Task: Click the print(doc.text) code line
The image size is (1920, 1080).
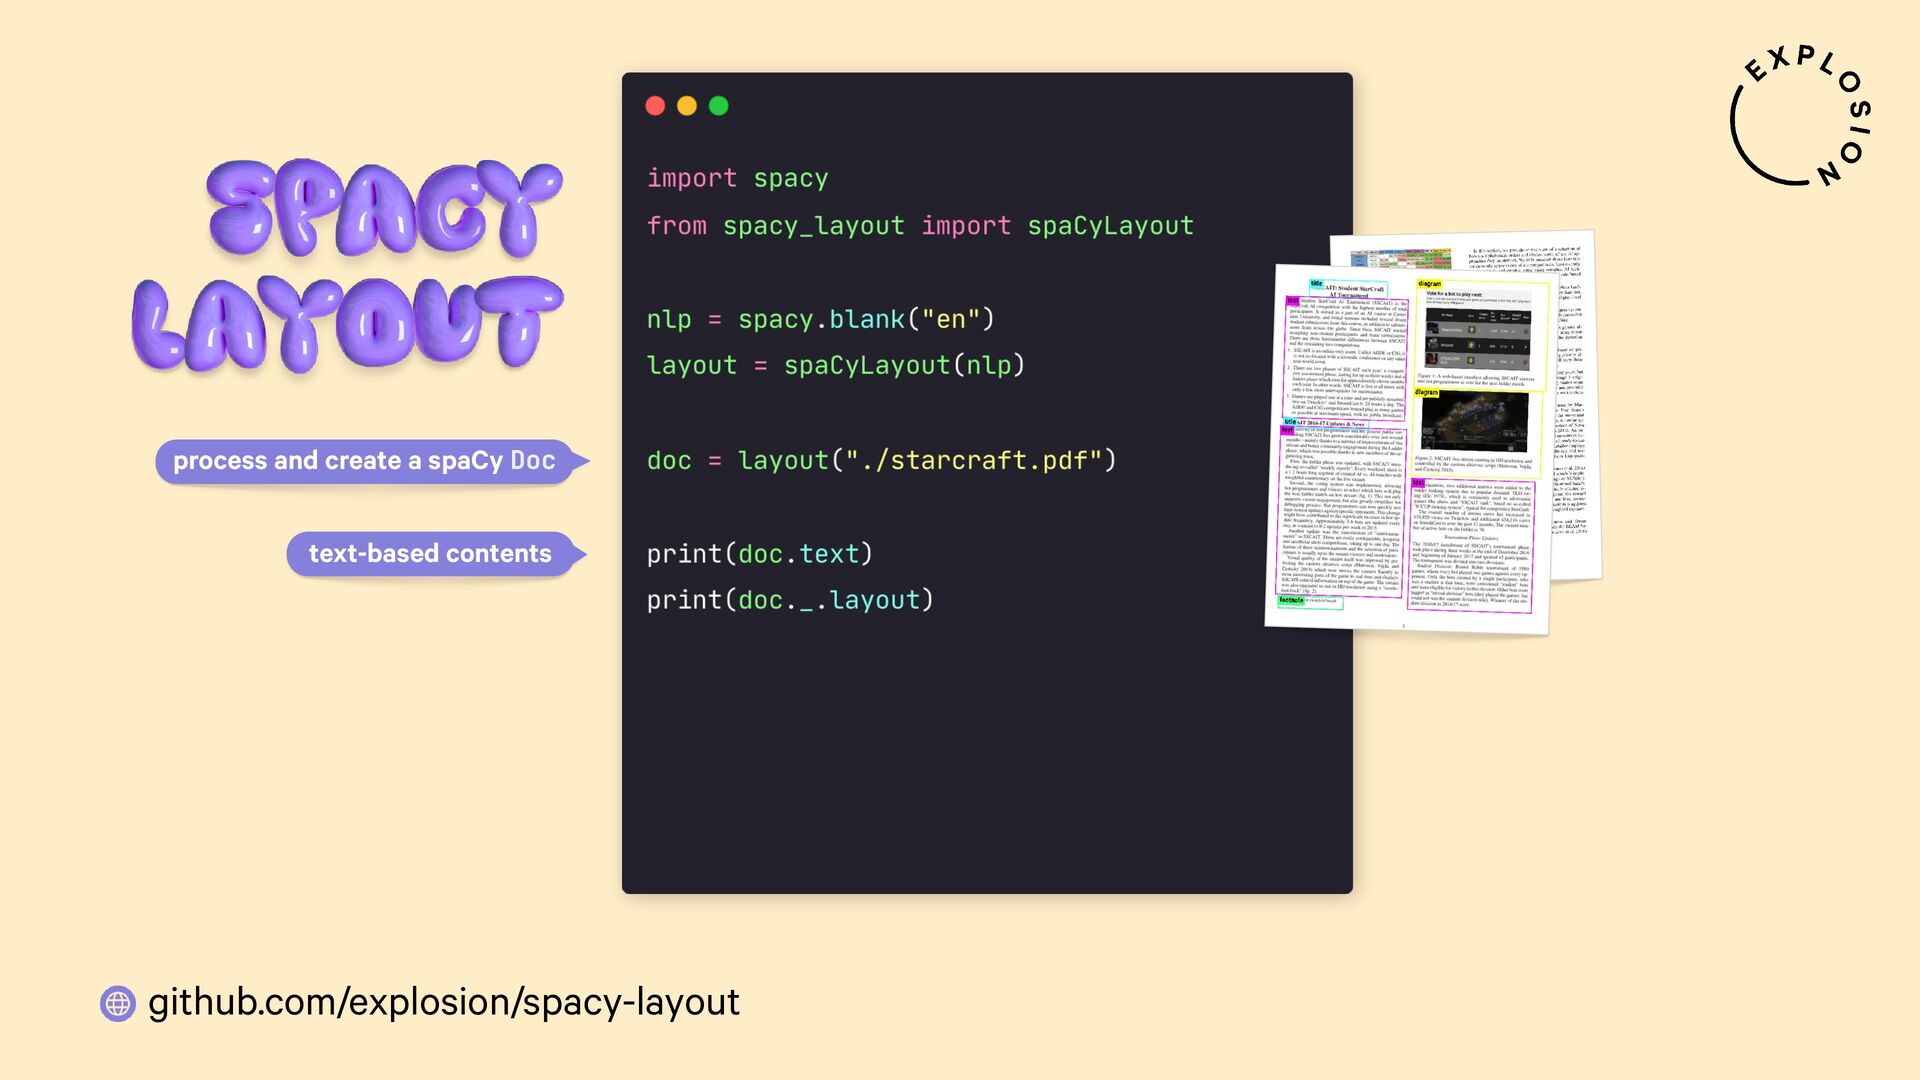Action: point(759,554)
